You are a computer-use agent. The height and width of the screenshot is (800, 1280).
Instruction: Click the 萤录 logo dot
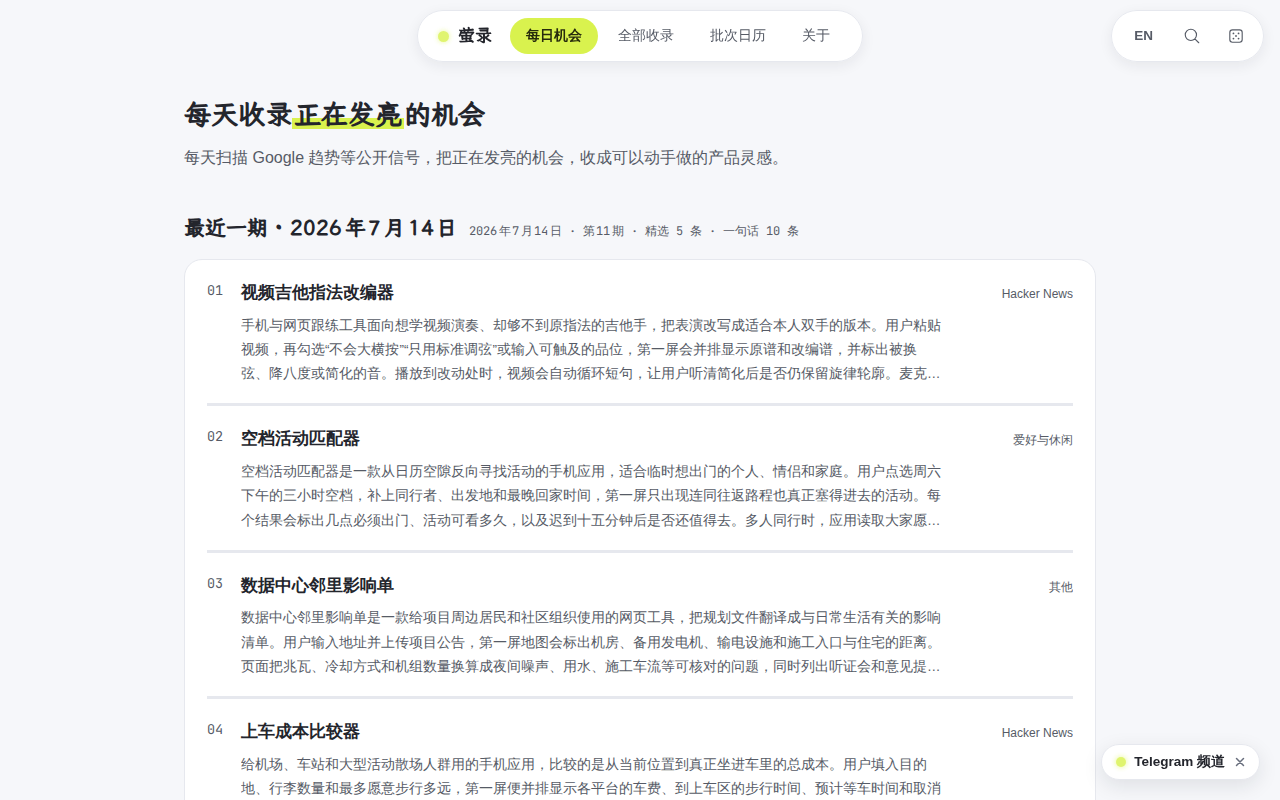(x=443, y=37)
